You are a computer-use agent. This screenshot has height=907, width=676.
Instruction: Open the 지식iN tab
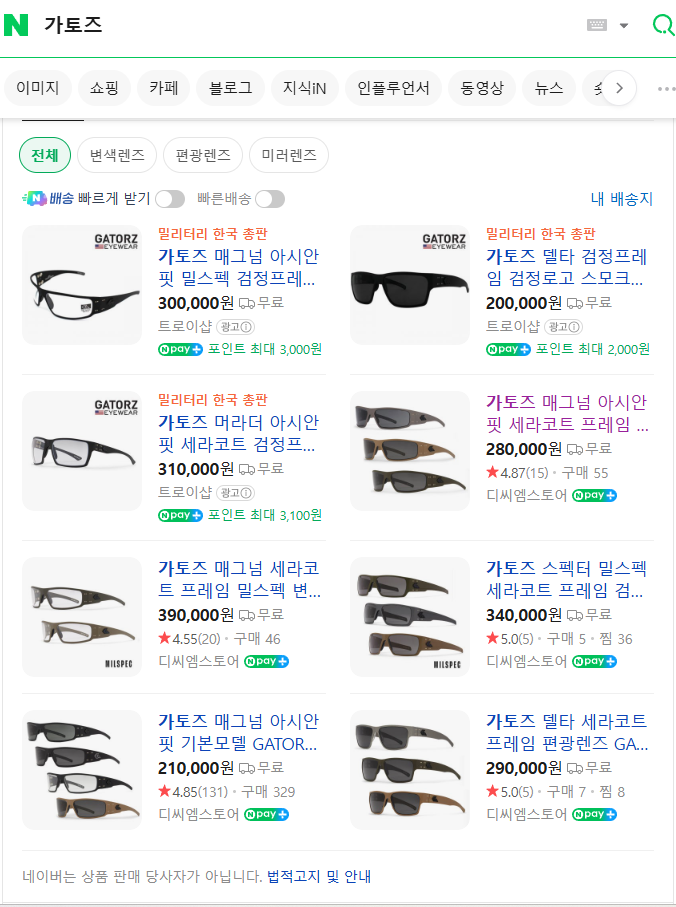pyautogui.click(x=304, y=88)
